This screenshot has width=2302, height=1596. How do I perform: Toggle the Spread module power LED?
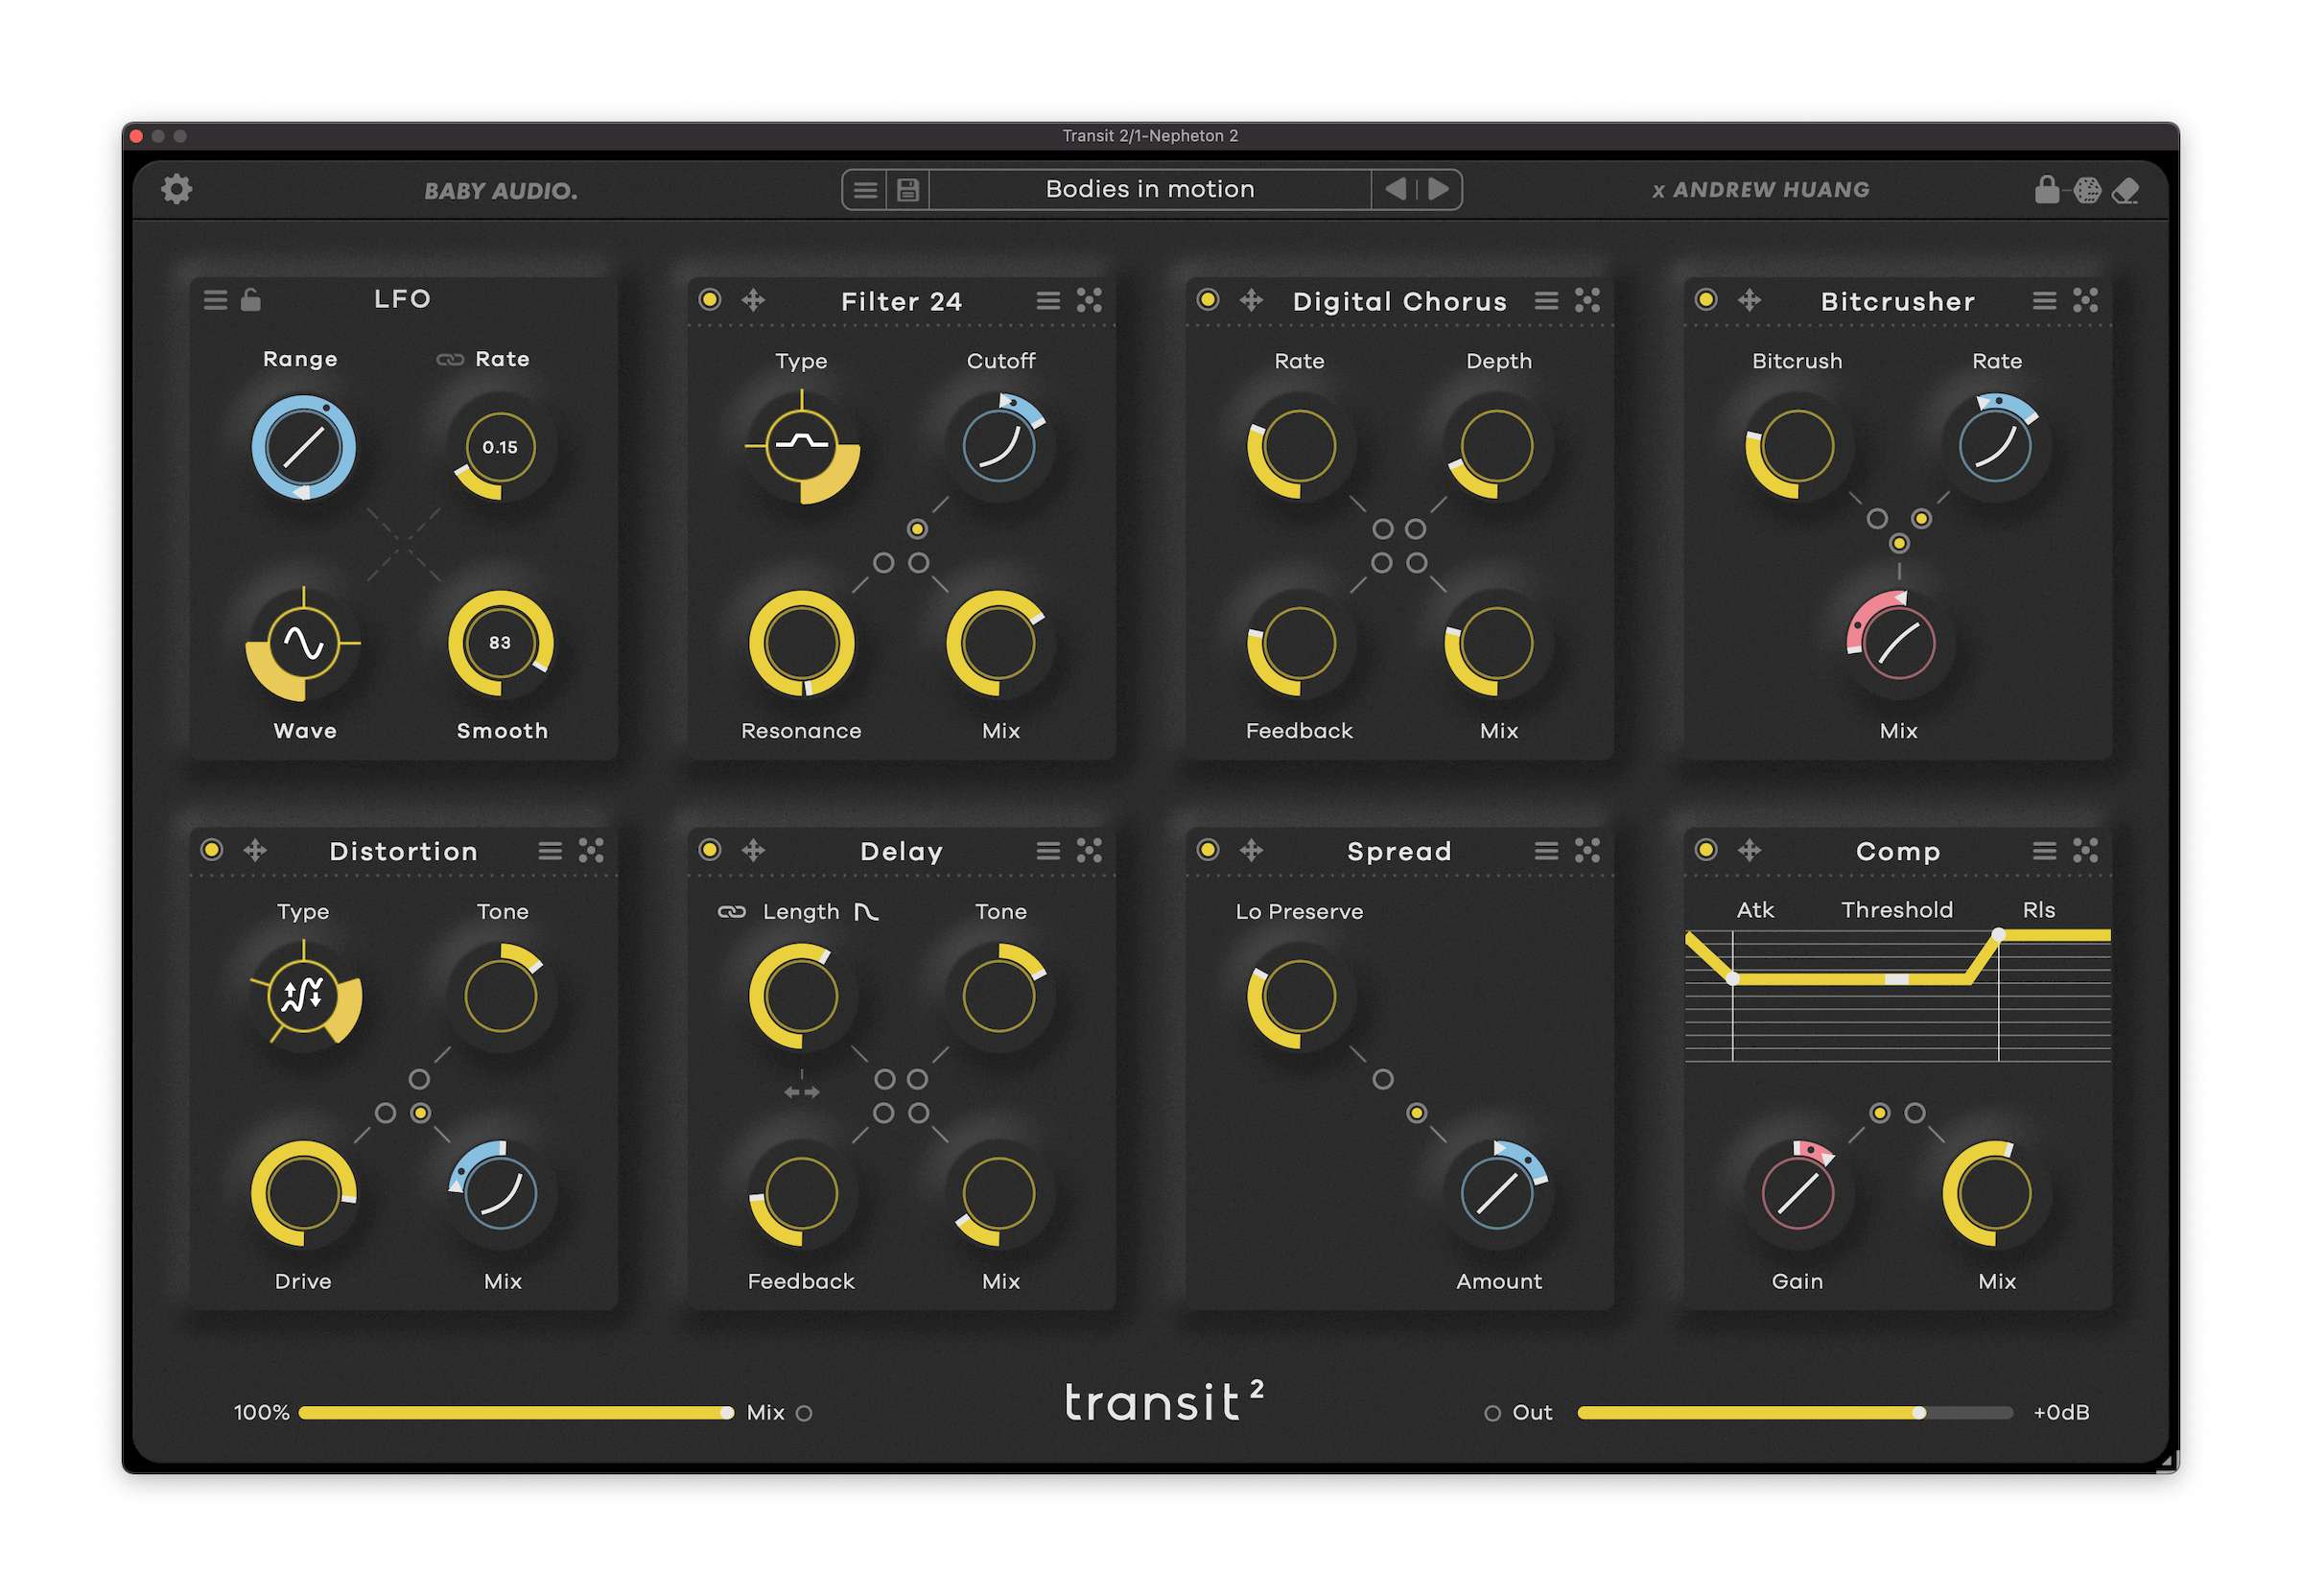pos(1207,851)
